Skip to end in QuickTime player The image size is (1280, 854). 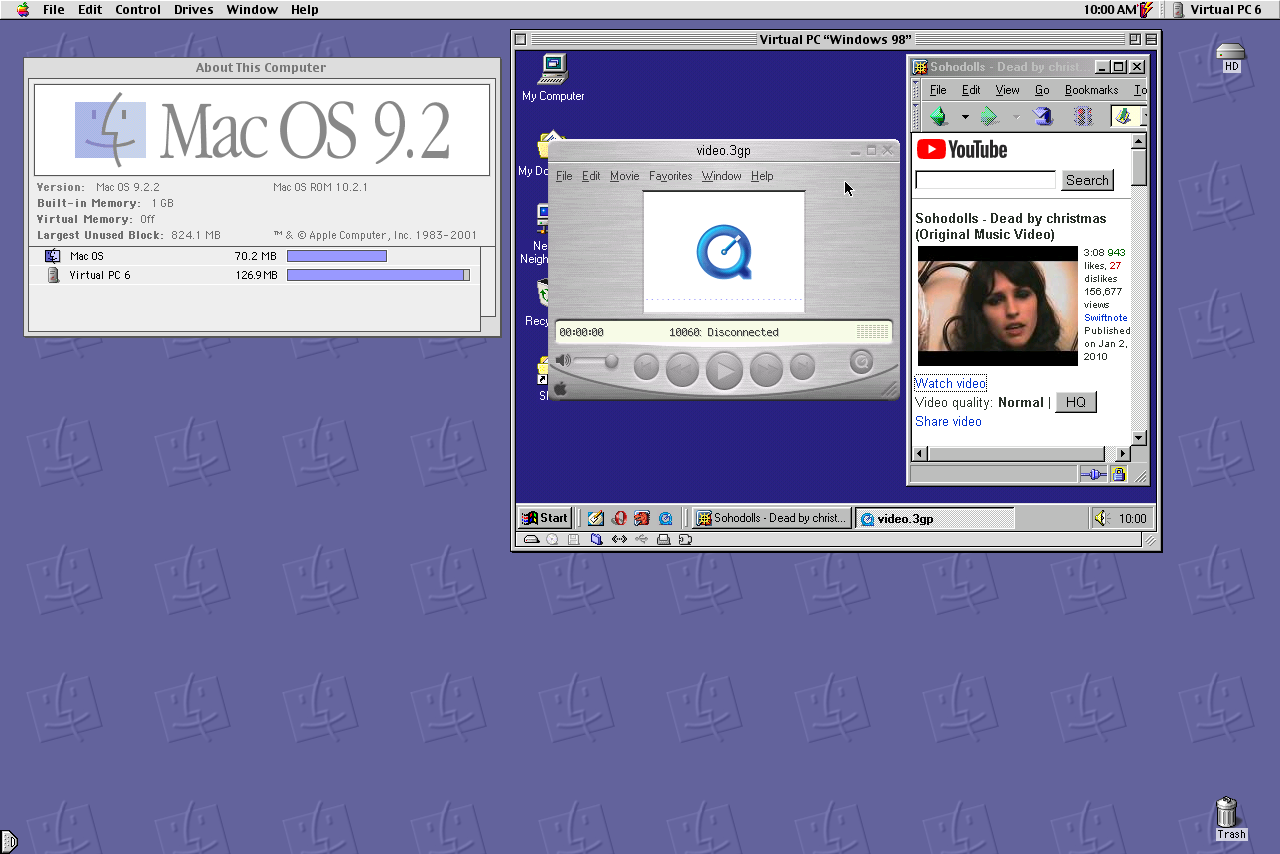tap(802, 368)
